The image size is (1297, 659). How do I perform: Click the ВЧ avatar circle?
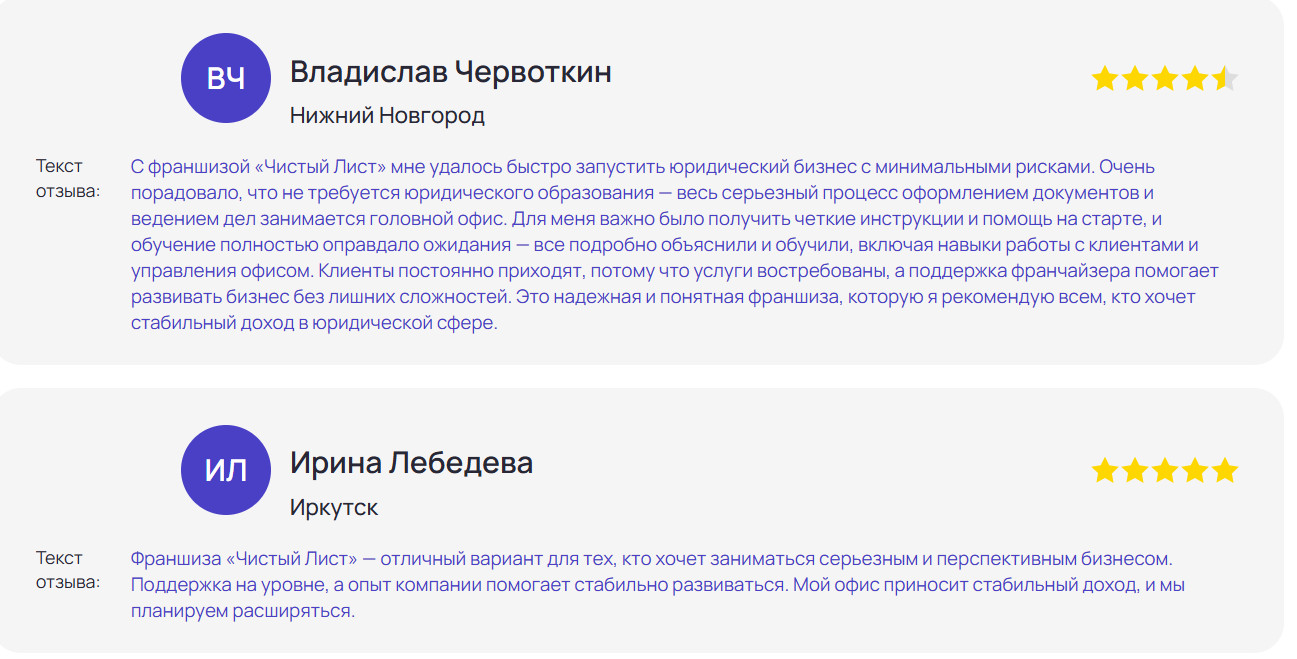pyautogui.click(x=226, y=79)
